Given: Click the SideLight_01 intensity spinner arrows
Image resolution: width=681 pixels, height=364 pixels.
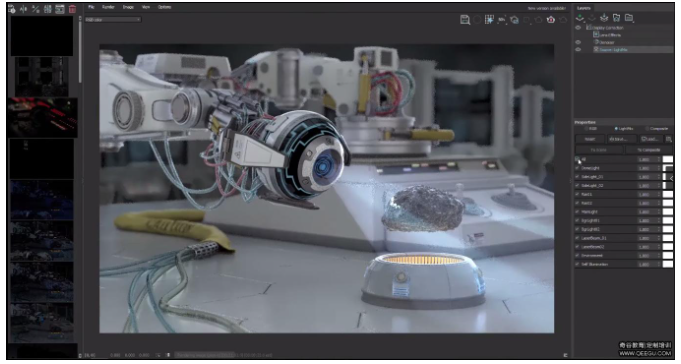Looking at the screenshot, I should 659,177.
